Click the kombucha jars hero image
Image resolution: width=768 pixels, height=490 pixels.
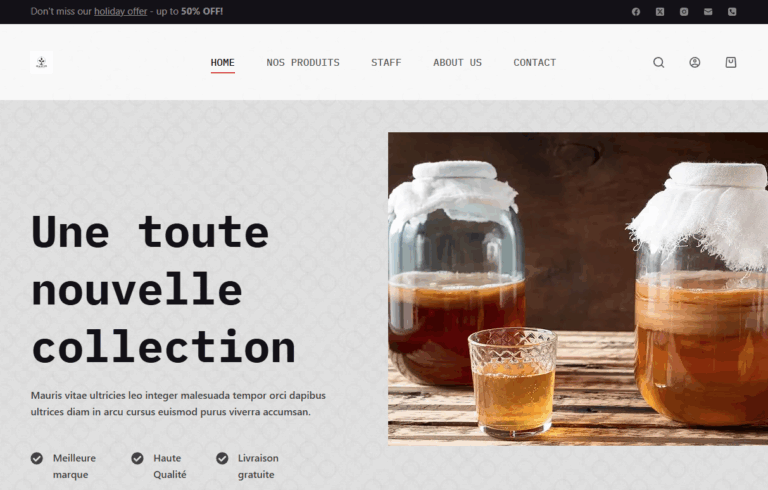578,289
